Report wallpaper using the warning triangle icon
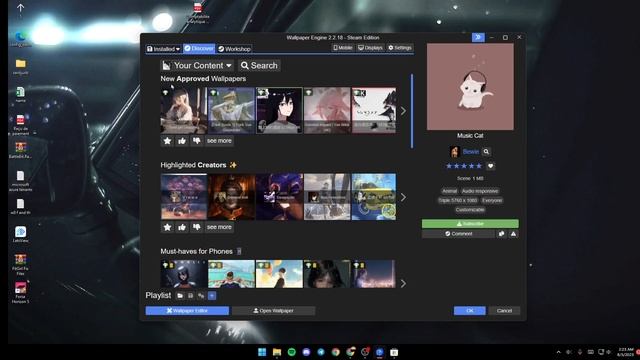Viewport: 640px width, 360px height. [513, 234]
